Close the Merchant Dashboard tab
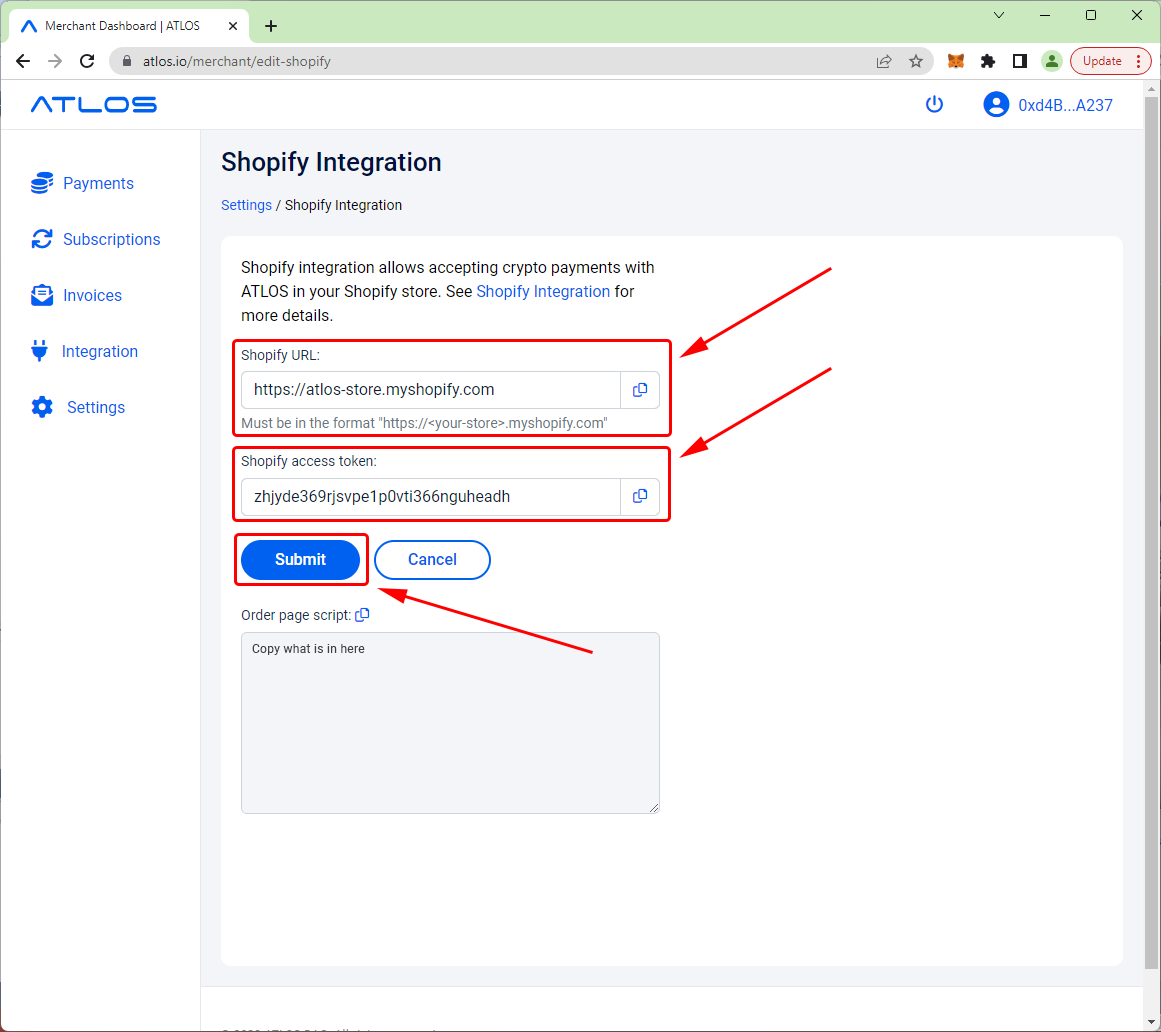This screenshot has width=1161, height=1032. 232,26
